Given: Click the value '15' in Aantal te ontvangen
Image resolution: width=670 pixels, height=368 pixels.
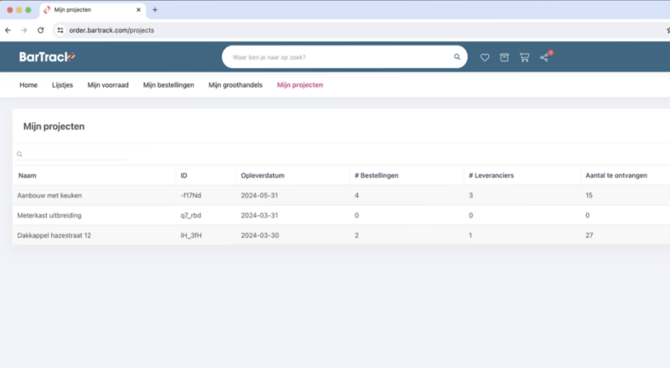Looking at the screenshot, I should 589,195.
